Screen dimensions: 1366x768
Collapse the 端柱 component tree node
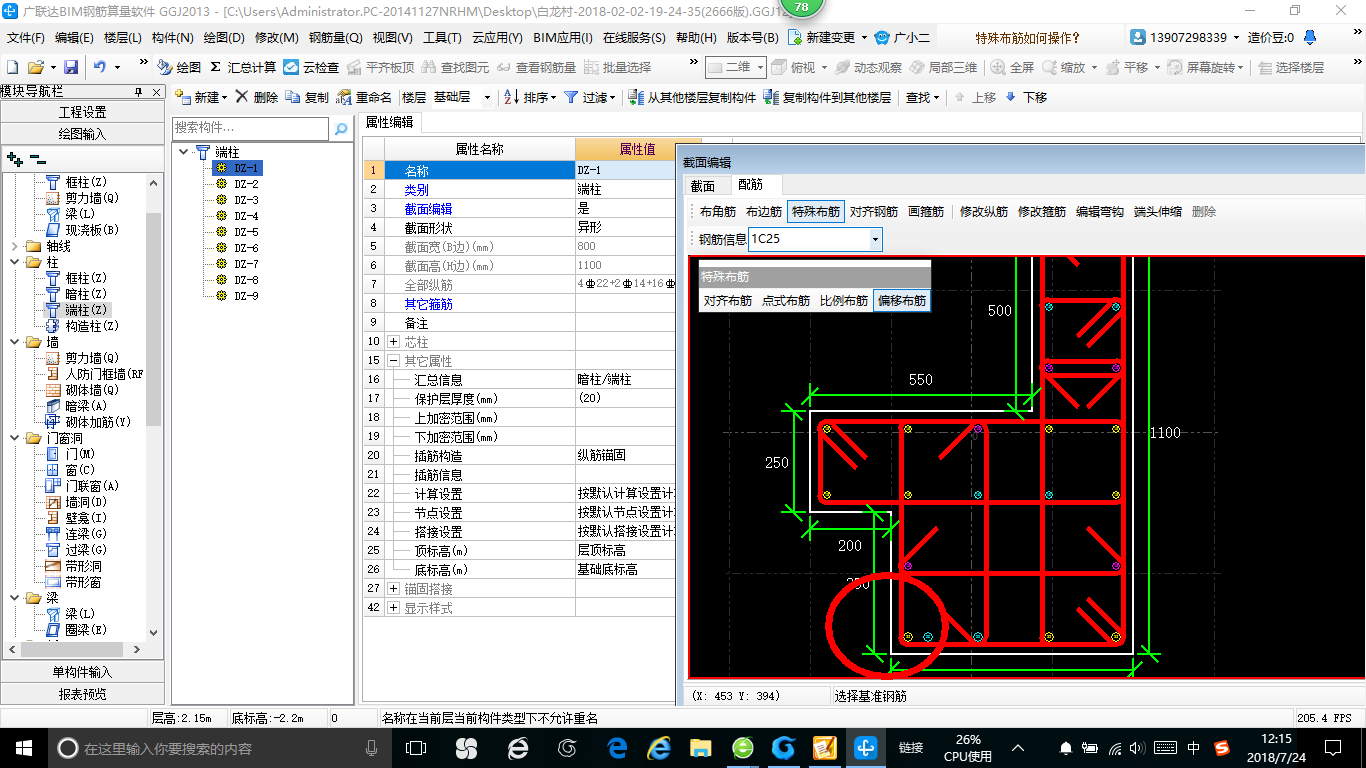(x=184, y=152)
